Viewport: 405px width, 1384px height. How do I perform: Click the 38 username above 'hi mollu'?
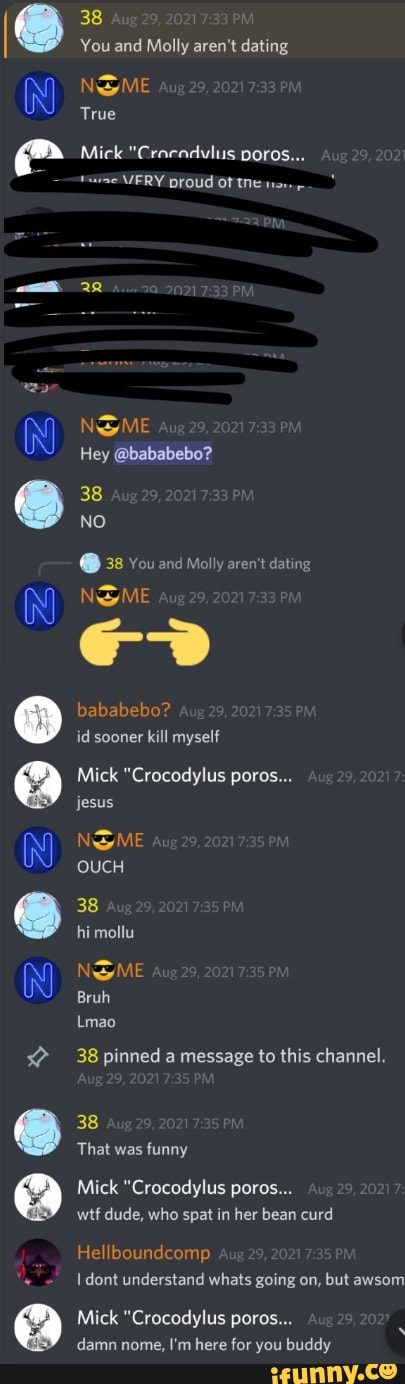click(88, 905)
